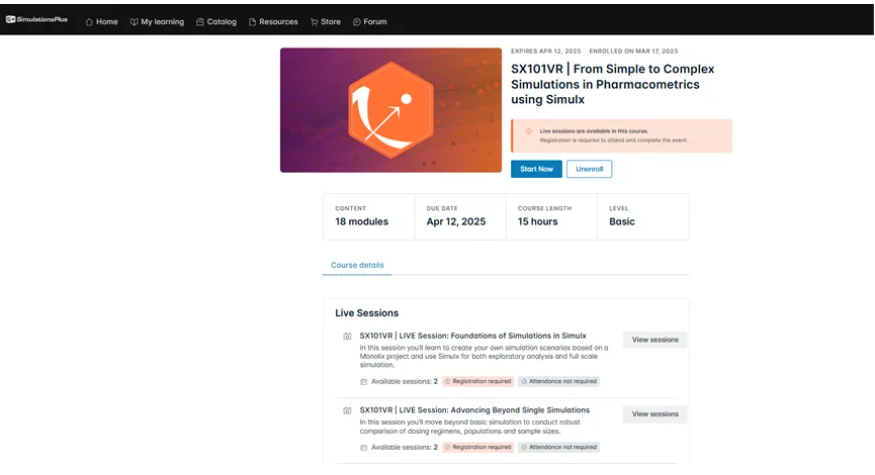Click the warning icon in live sessions banner

(528, 131)
